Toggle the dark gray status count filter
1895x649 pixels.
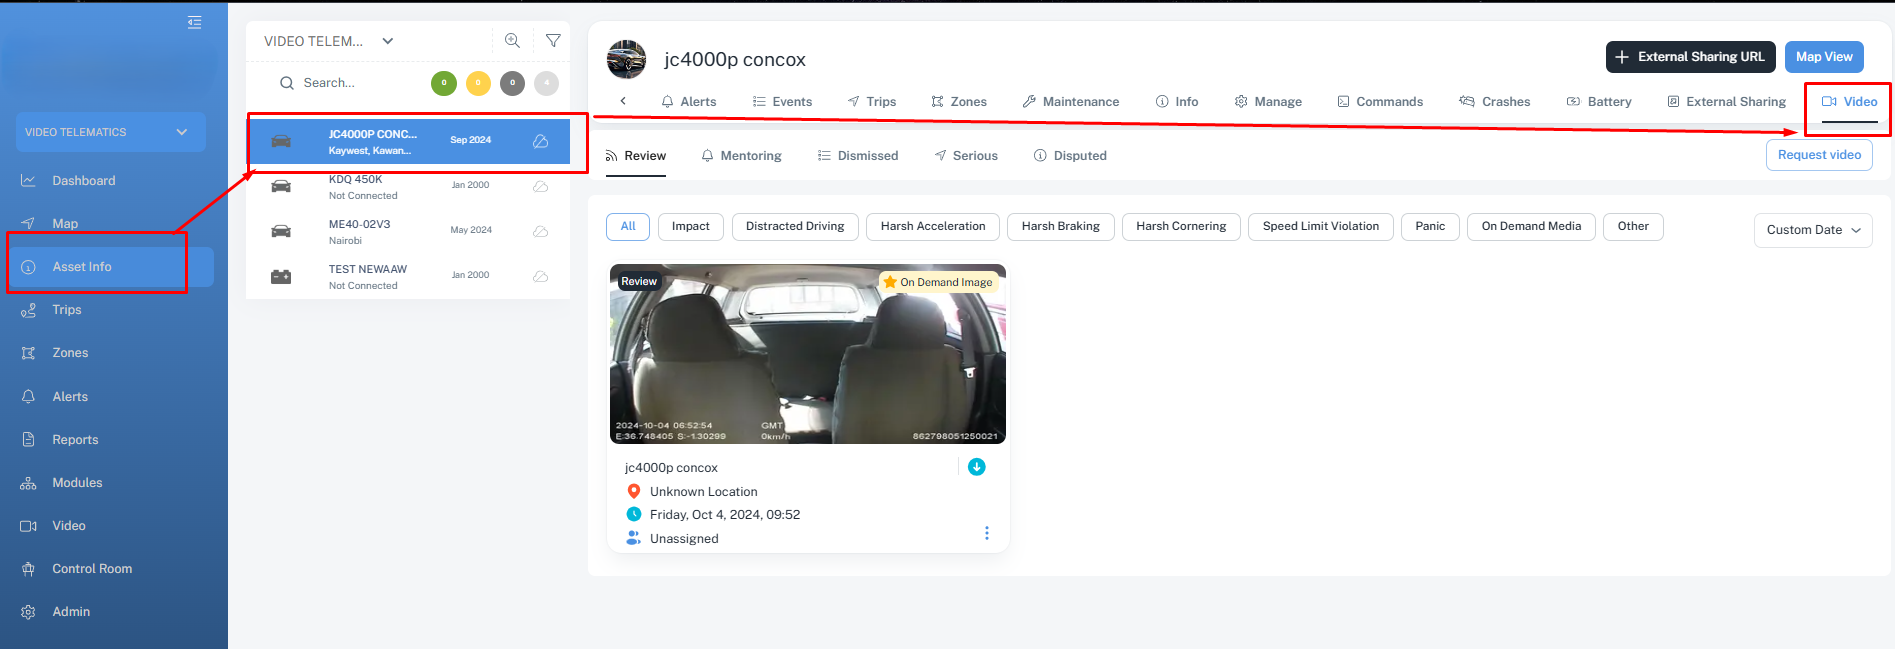tap(512, 83)
